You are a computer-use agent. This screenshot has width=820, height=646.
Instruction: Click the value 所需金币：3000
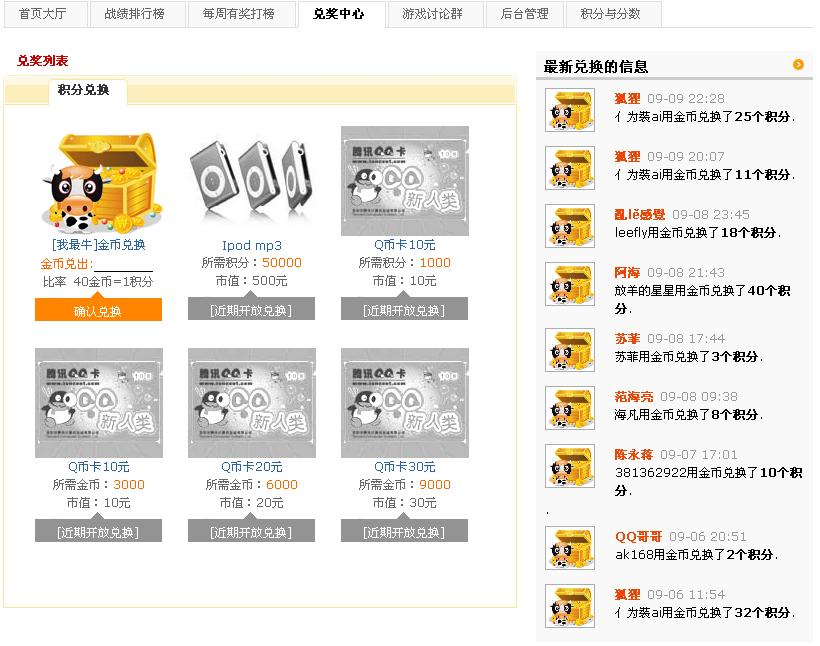[x=99, y=485]
